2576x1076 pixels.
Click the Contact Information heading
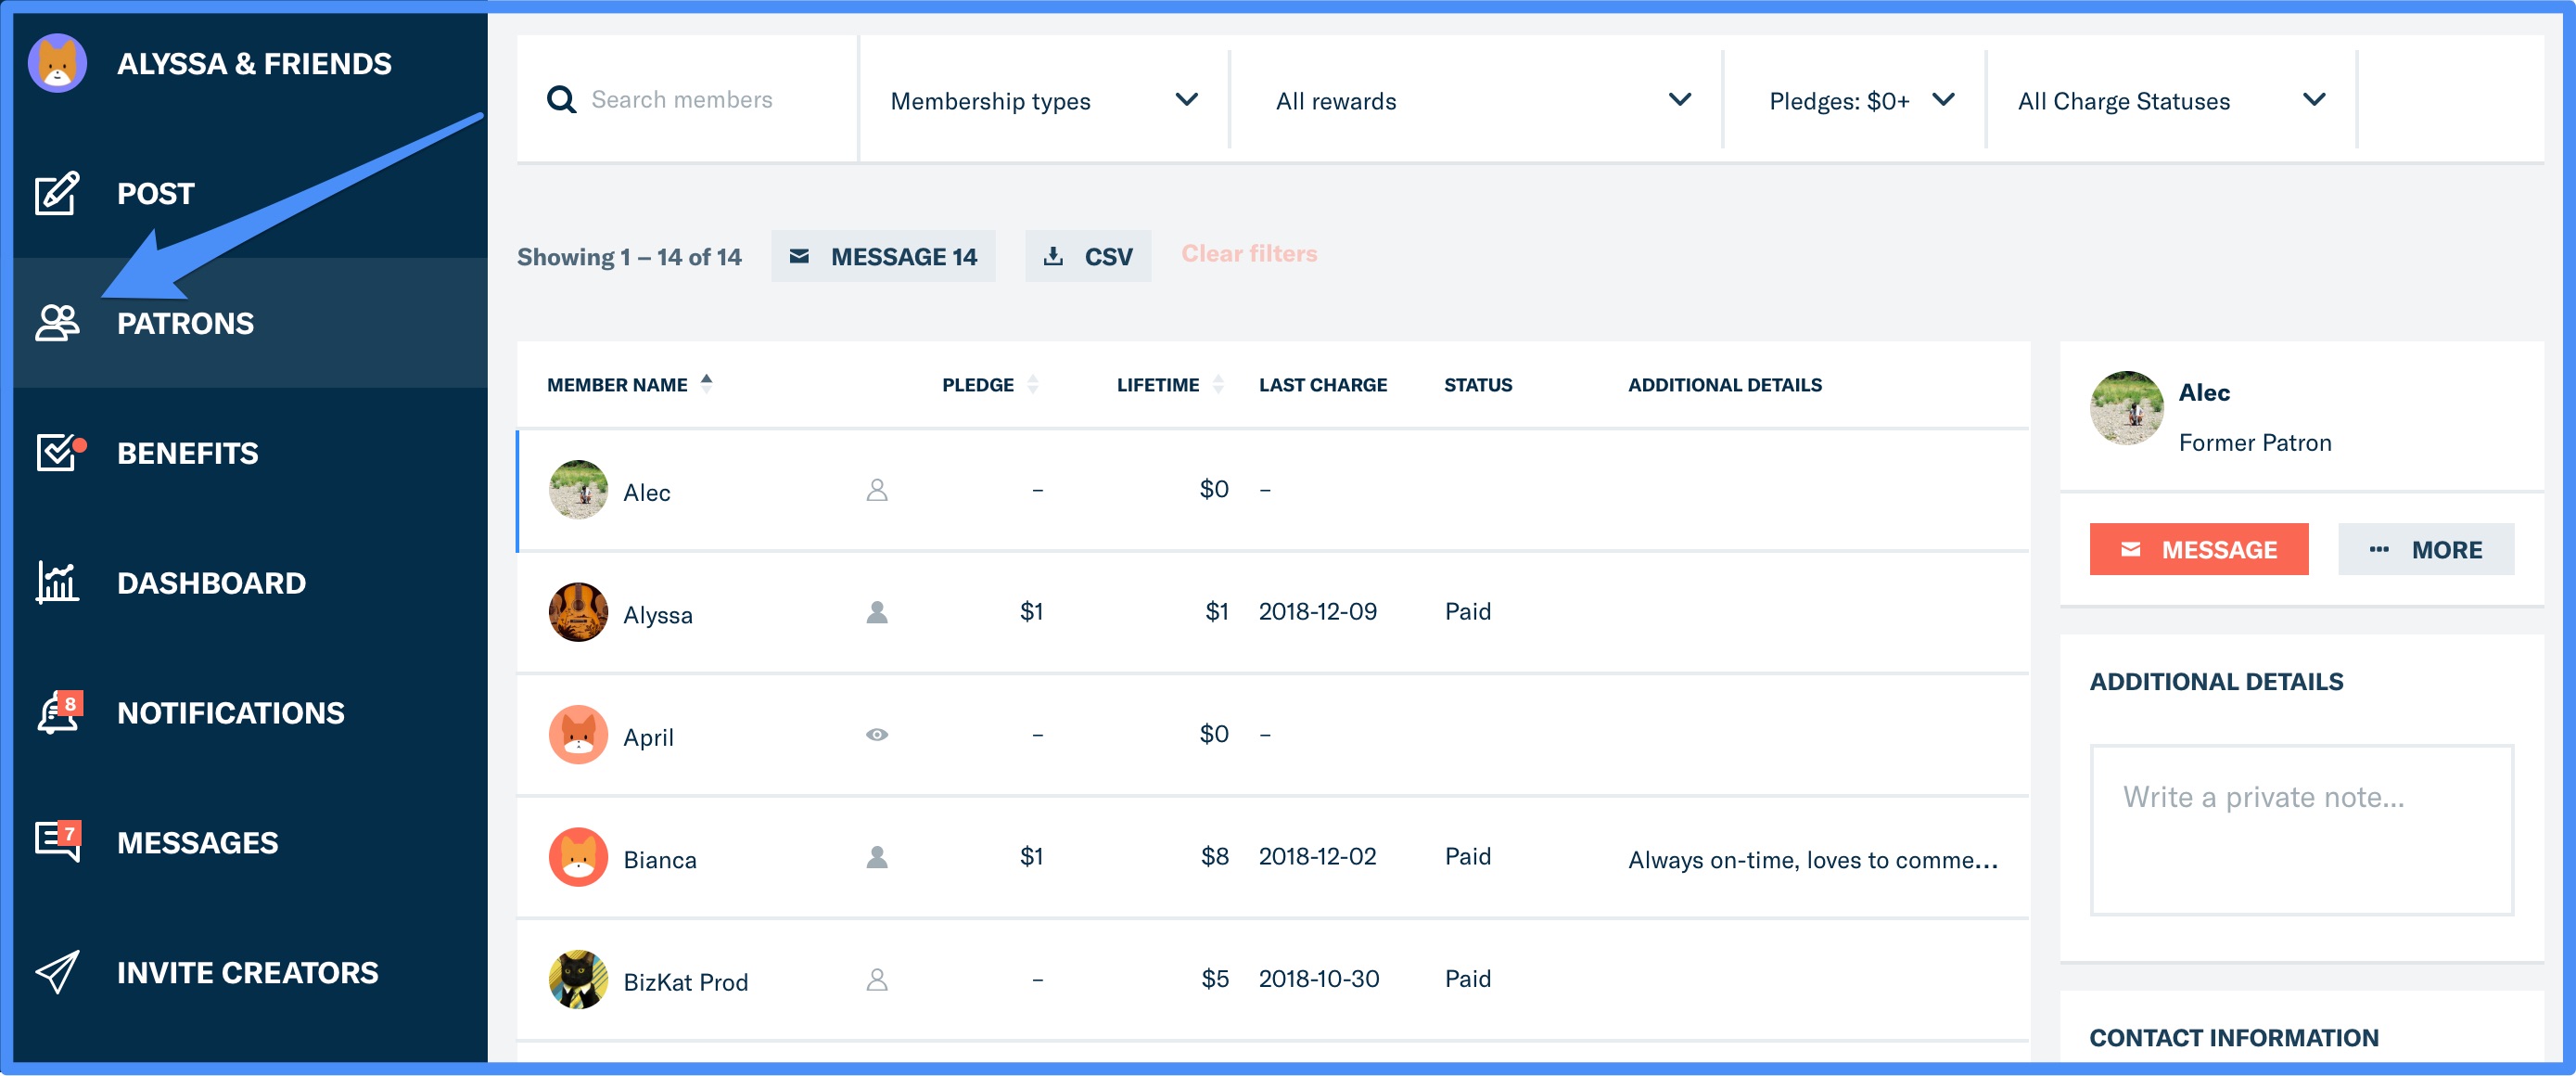[x=2233, y=1038]
